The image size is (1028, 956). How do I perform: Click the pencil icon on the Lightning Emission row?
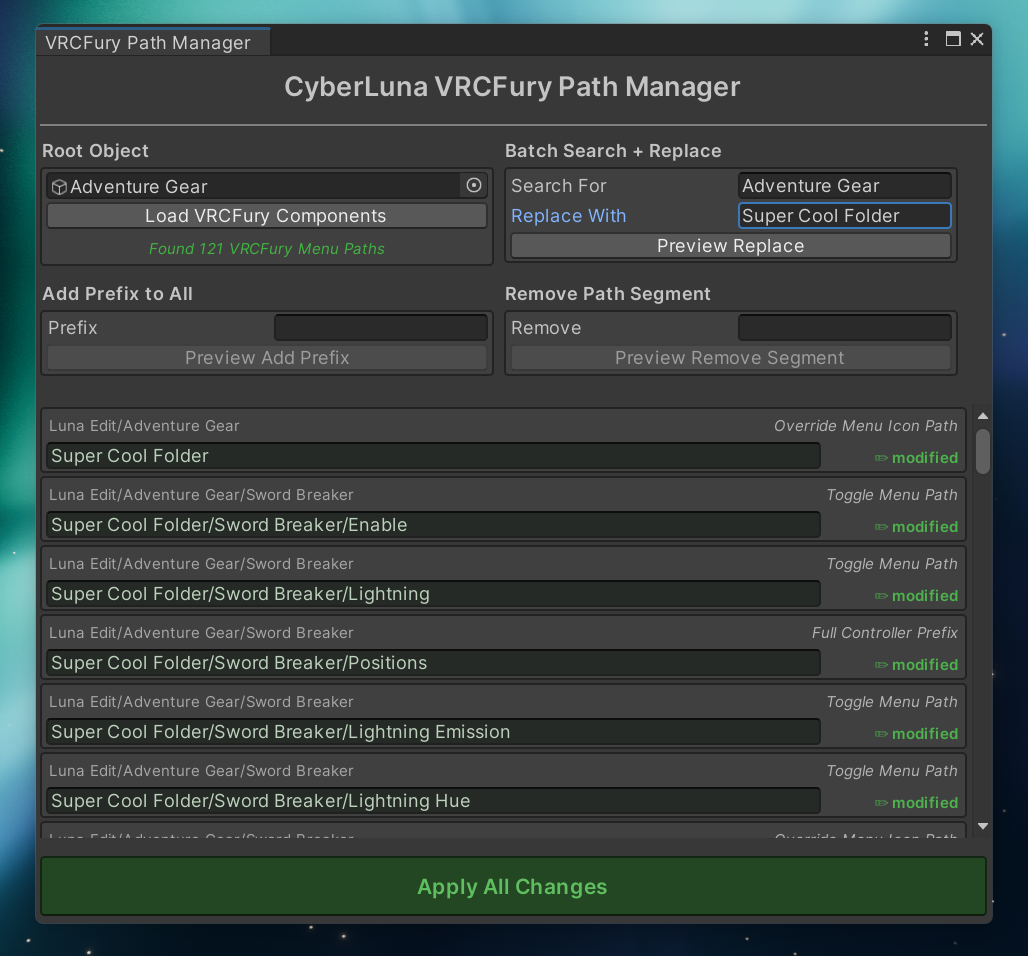(x=881, y=734)
